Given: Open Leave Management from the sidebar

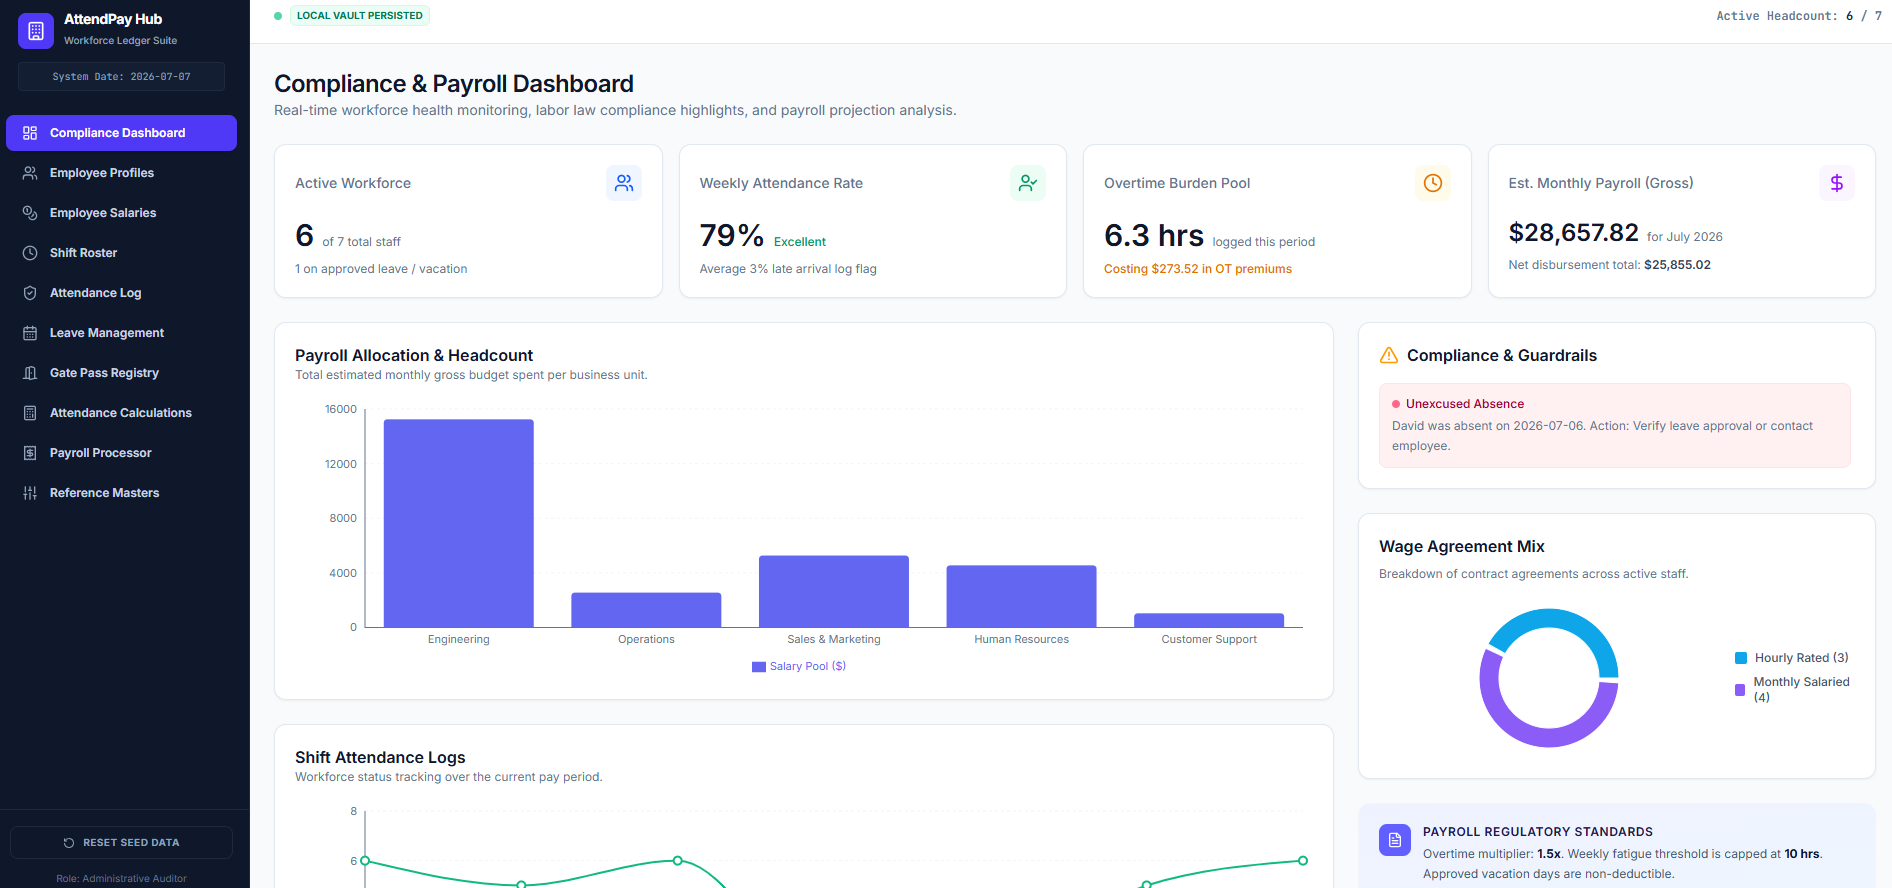Looking at the screenshot, I should tap(121, 333).
